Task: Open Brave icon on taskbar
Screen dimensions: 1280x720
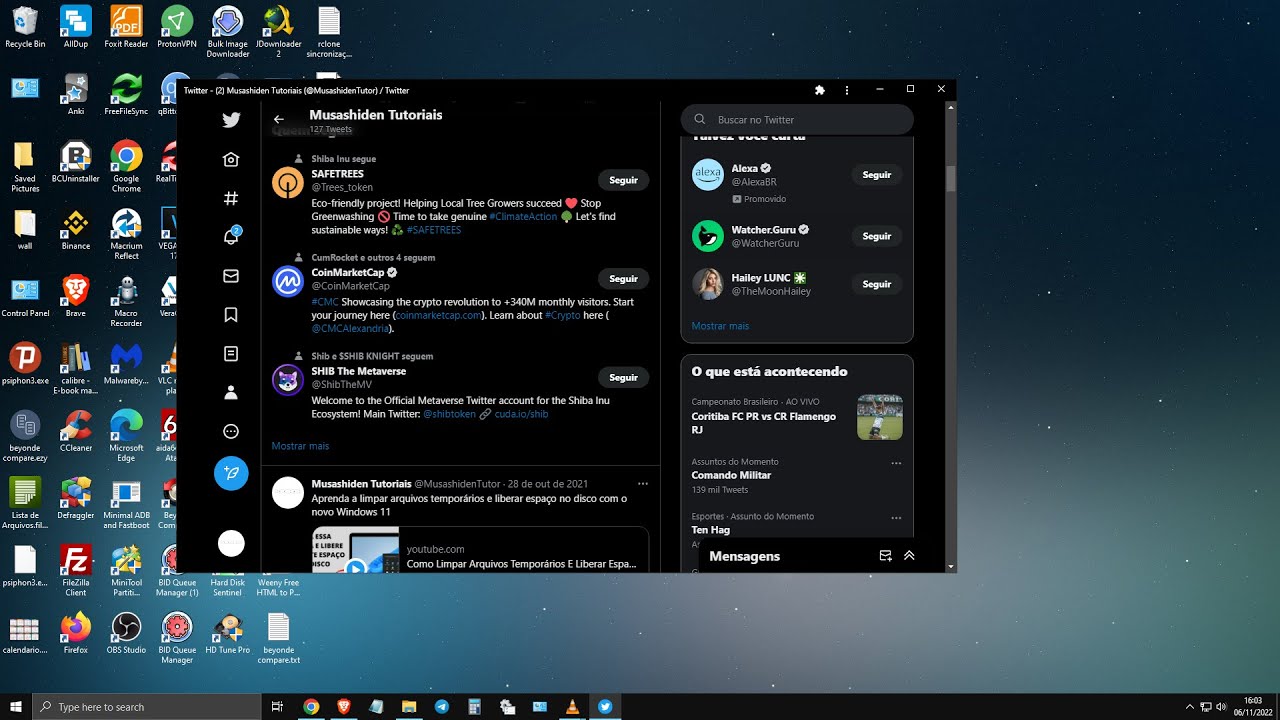Action: pyautogui.click(x=344, y=706)
